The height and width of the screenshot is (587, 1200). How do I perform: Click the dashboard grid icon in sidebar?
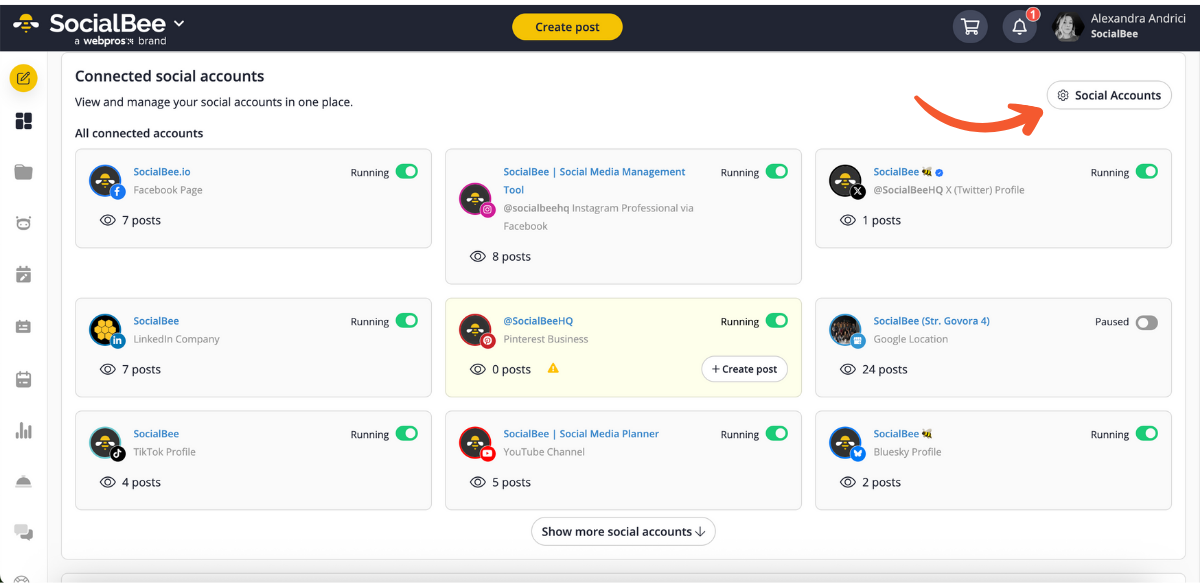click(24, 121)
